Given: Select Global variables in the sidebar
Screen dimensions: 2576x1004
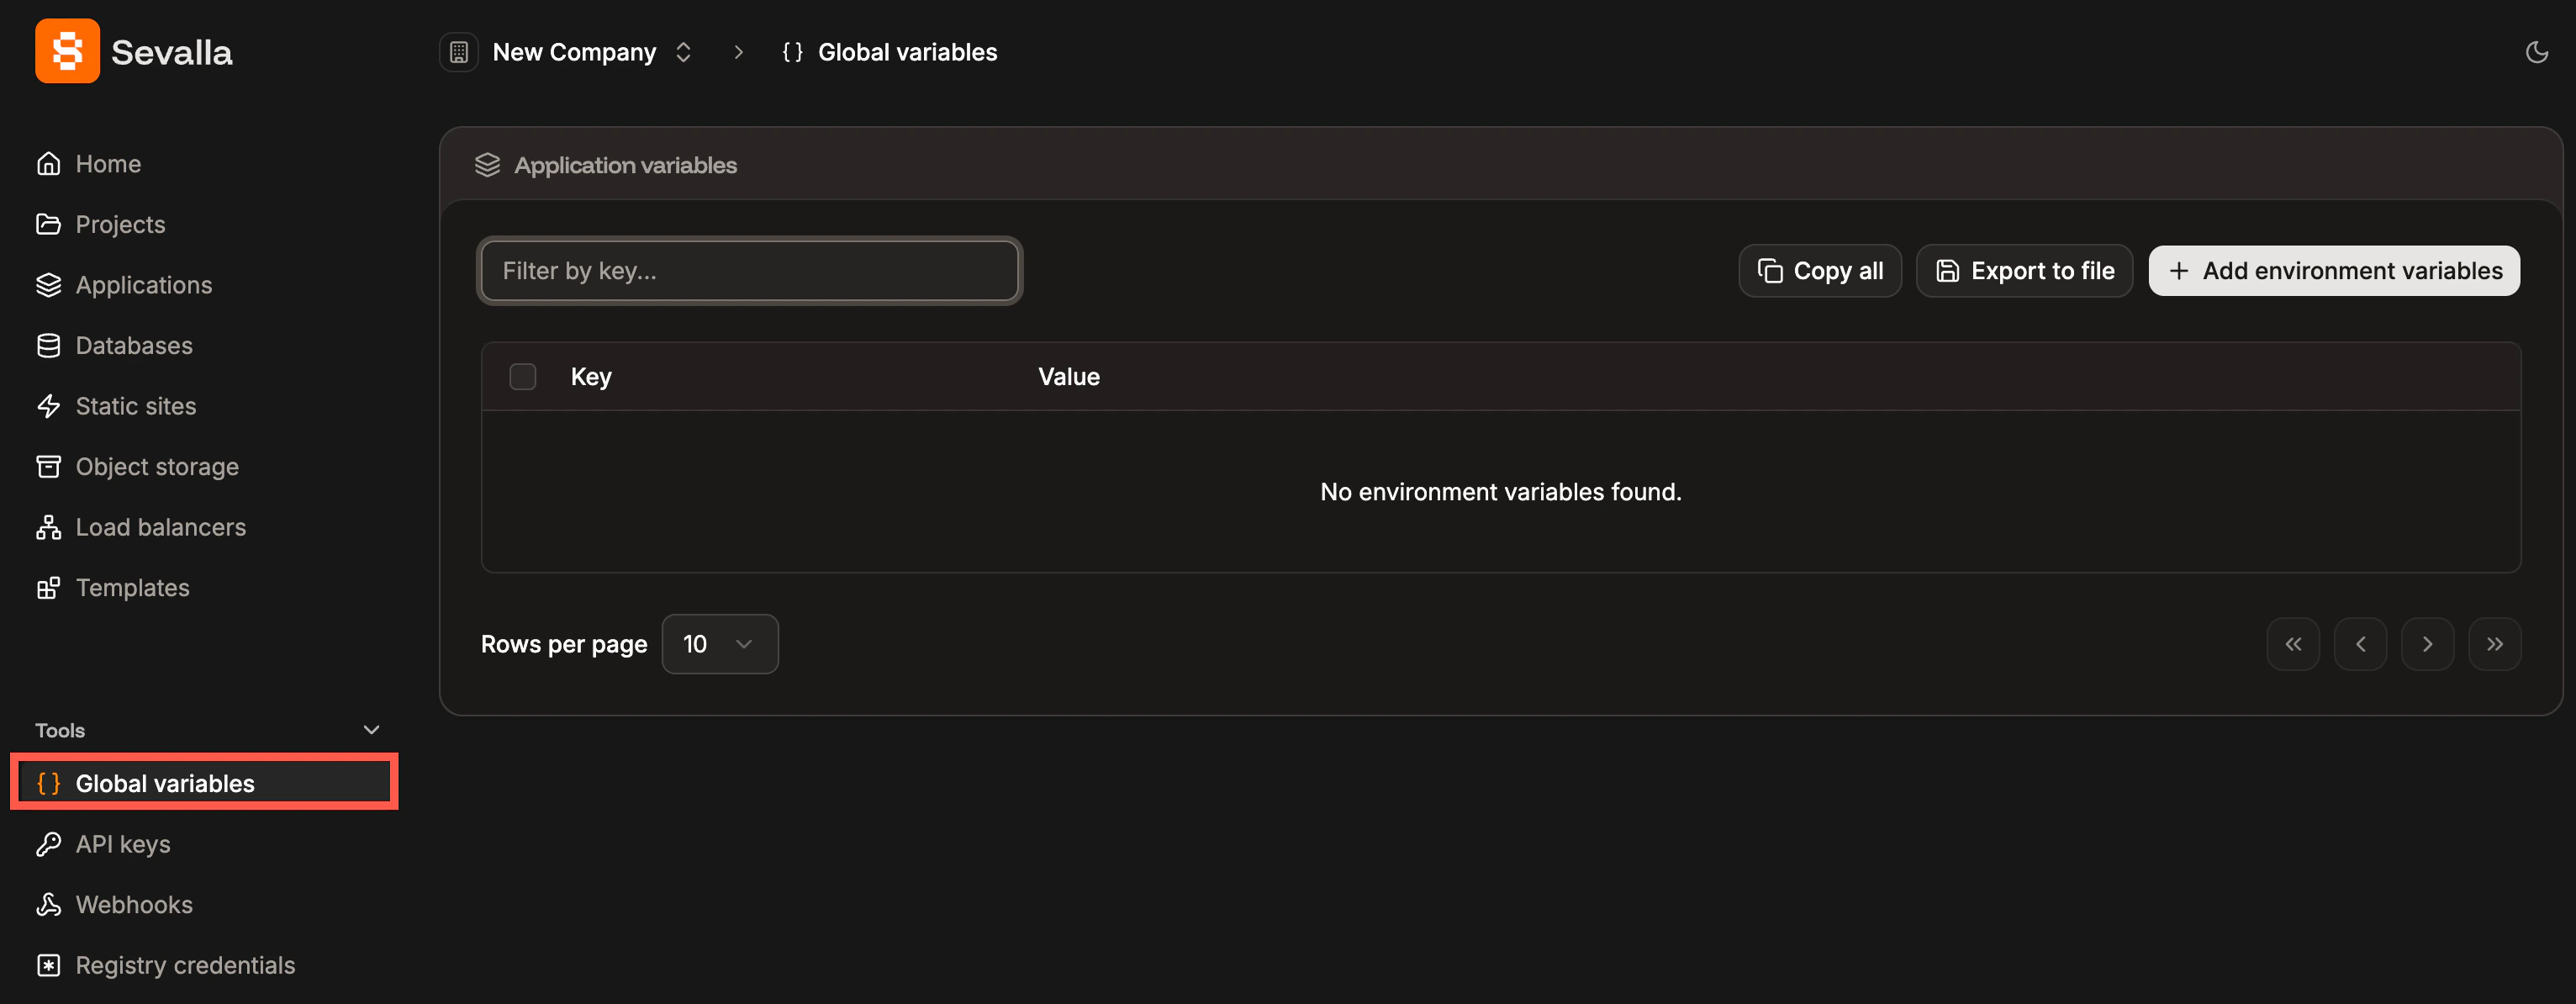Looking at the screenshot, I should pos(164,783).
